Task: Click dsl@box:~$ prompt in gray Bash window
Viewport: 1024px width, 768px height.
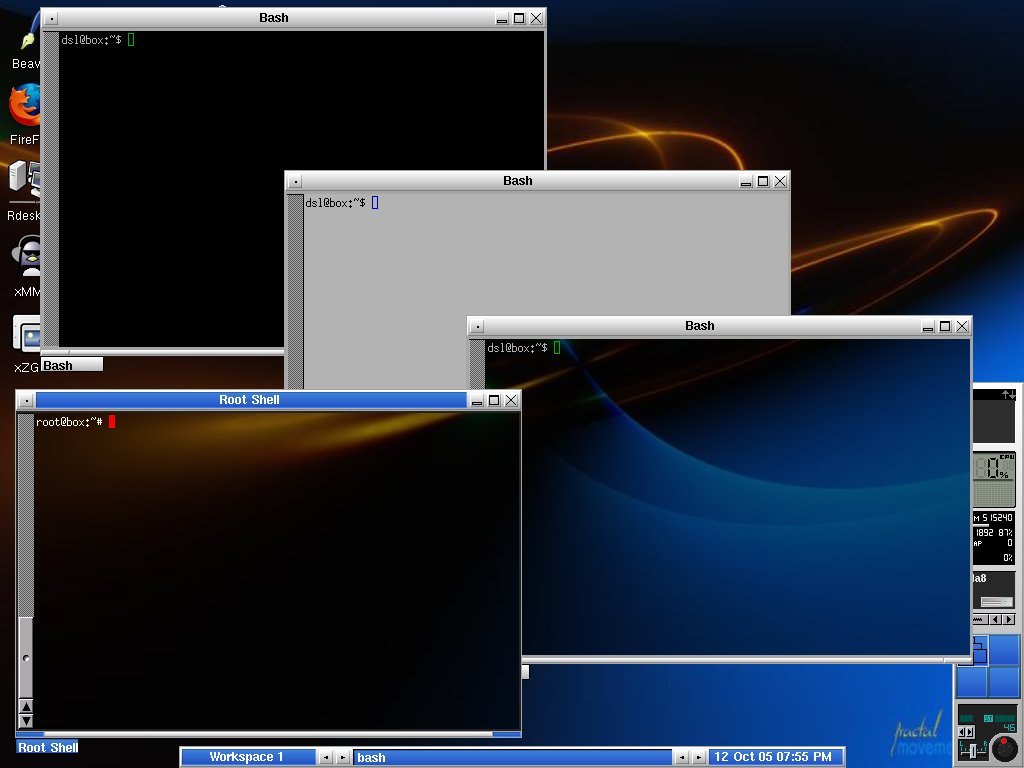Action: point(336,203)
